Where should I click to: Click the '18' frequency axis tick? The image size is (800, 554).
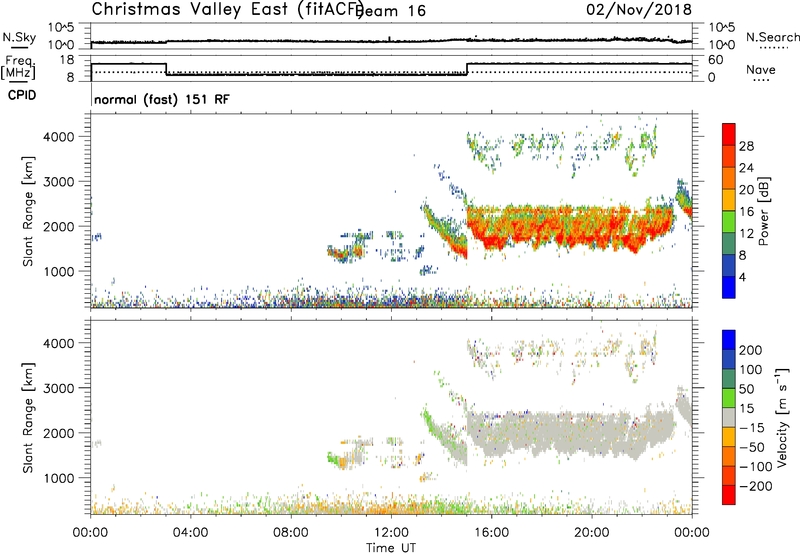point(66,60)
